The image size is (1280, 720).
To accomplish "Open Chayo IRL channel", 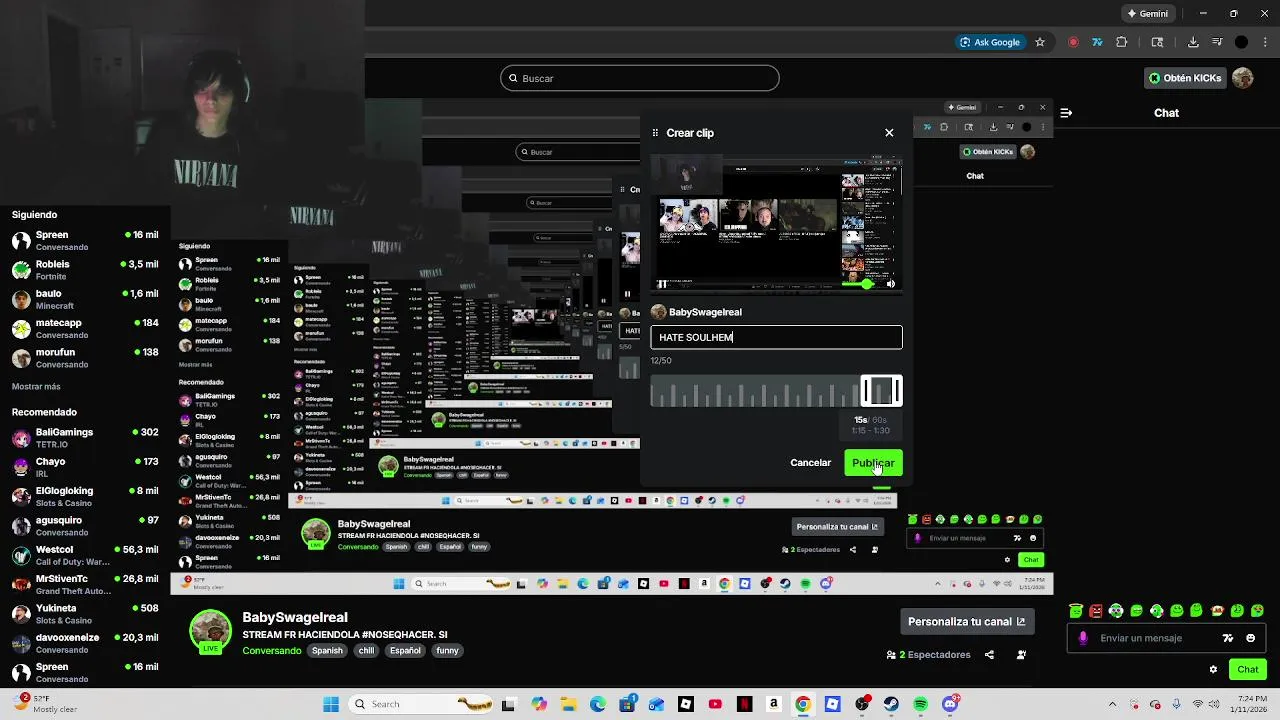I will 85,467.
